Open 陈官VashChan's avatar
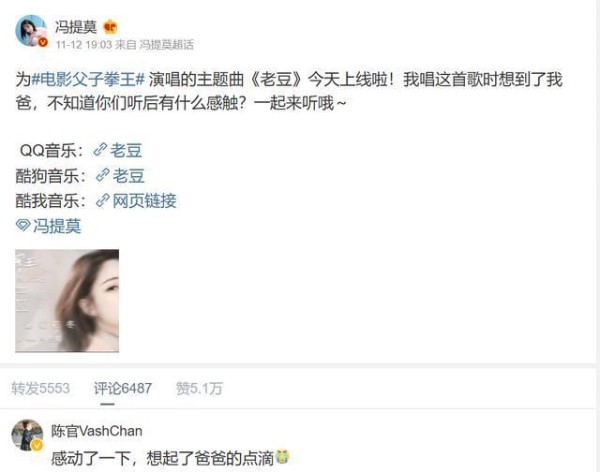This screenshot has width=600, height=472. [27, 435]
